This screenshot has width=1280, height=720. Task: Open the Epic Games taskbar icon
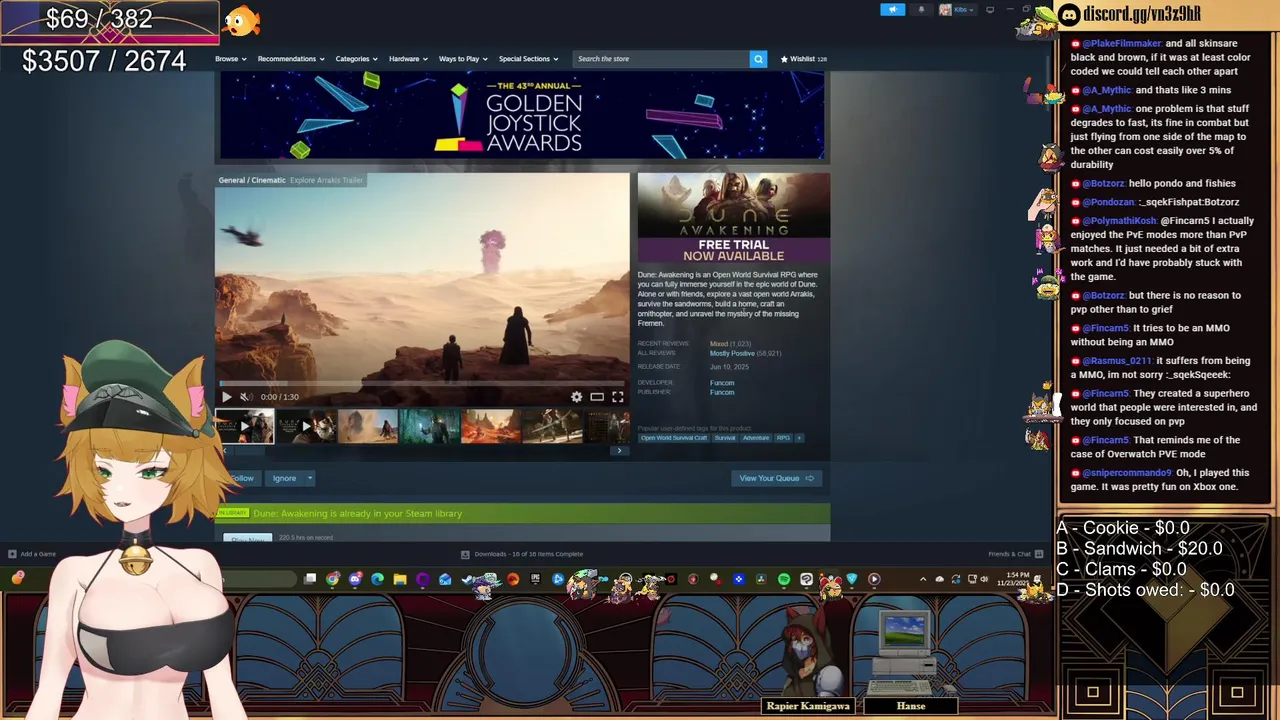tap(535, 579)
